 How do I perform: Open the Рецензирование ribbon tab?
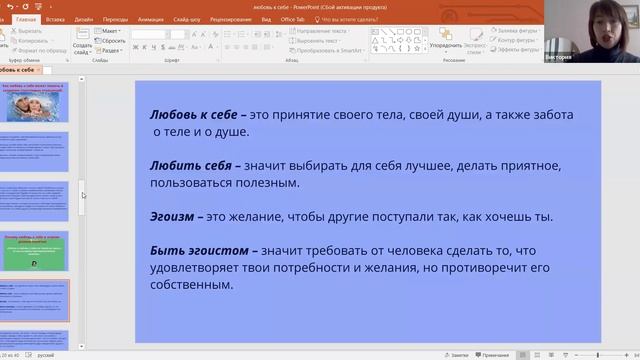[x=231, y=19]
